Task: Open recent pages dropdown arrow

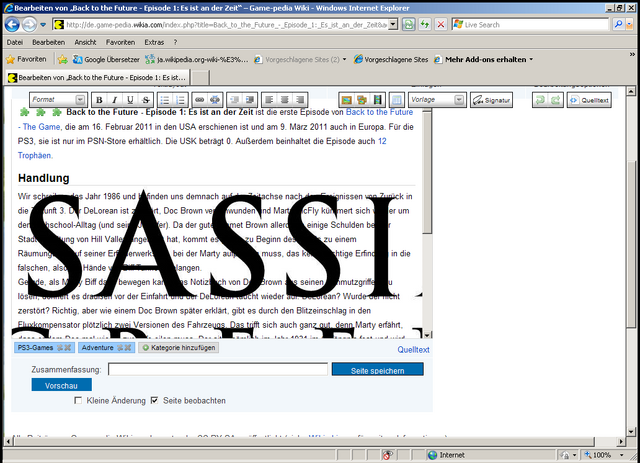Action: click(x=43, y=25)
